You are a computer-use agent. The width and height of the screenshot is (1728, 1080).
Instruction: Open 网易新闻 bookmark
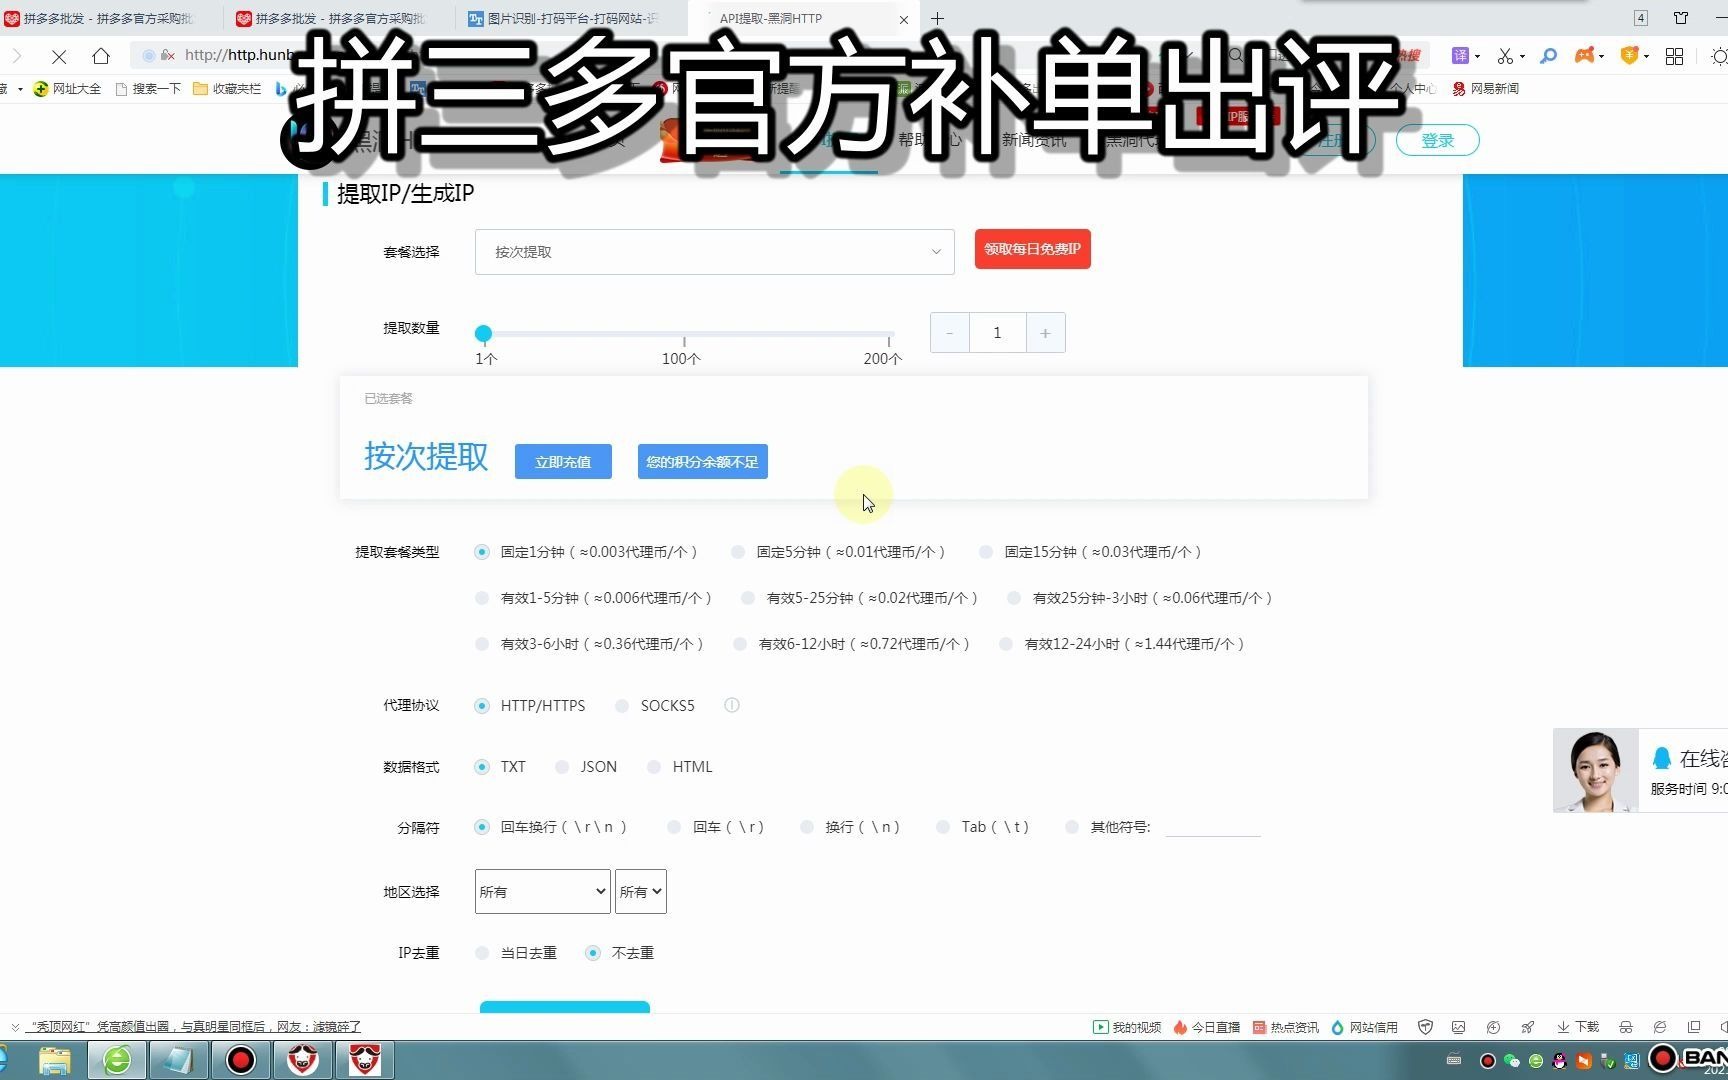coord(1486,89)
